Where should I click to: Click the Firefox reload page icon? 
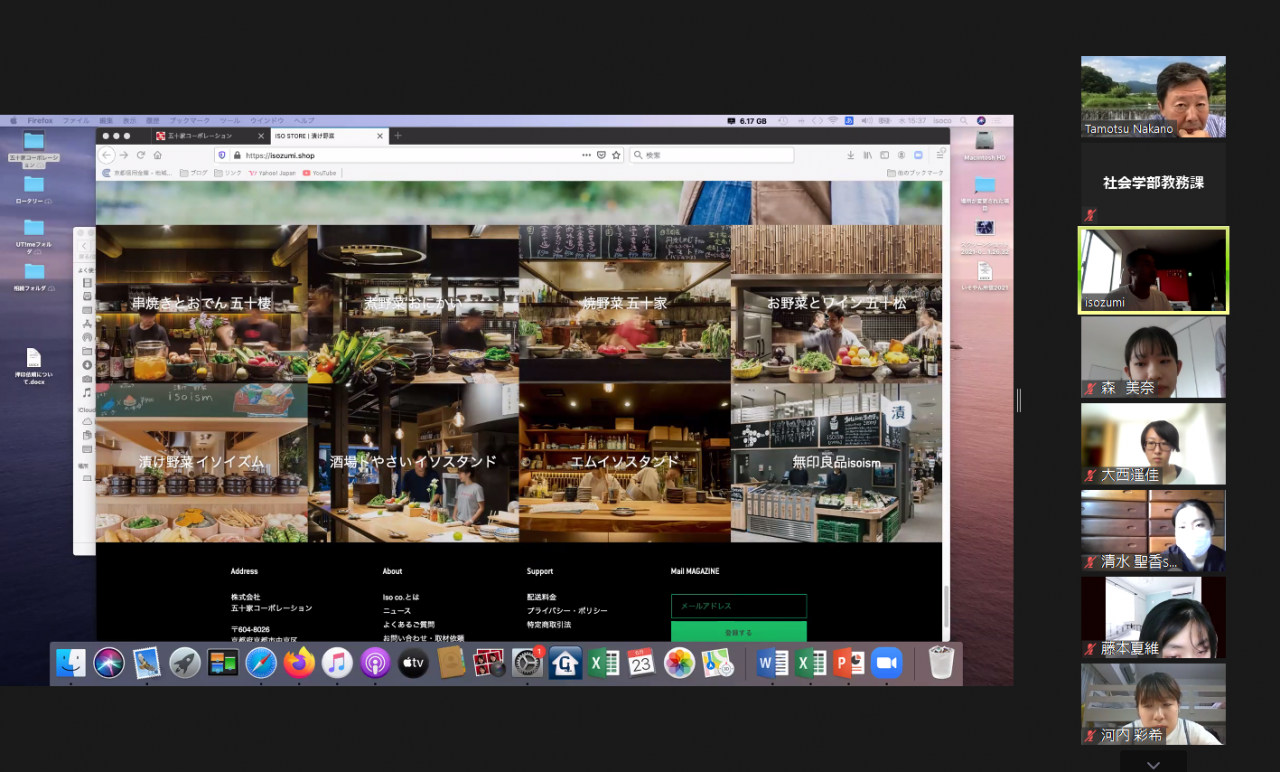141,155
